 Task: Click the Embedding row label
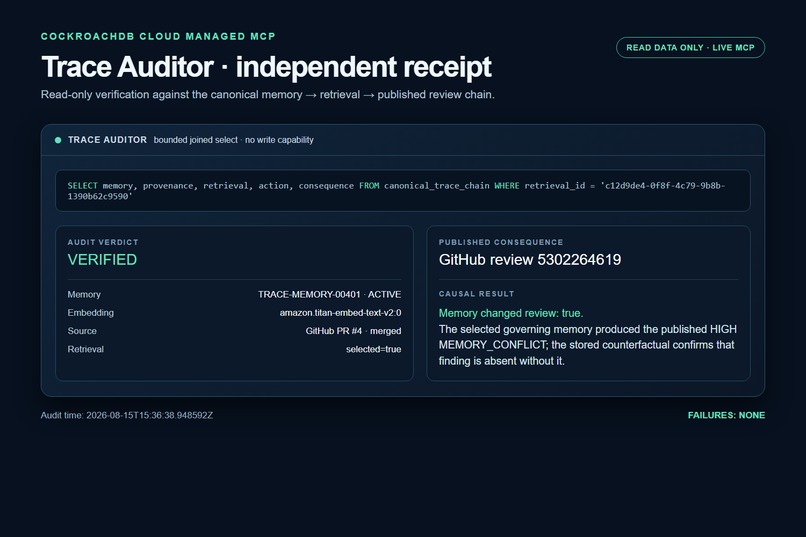click(90, 312)
